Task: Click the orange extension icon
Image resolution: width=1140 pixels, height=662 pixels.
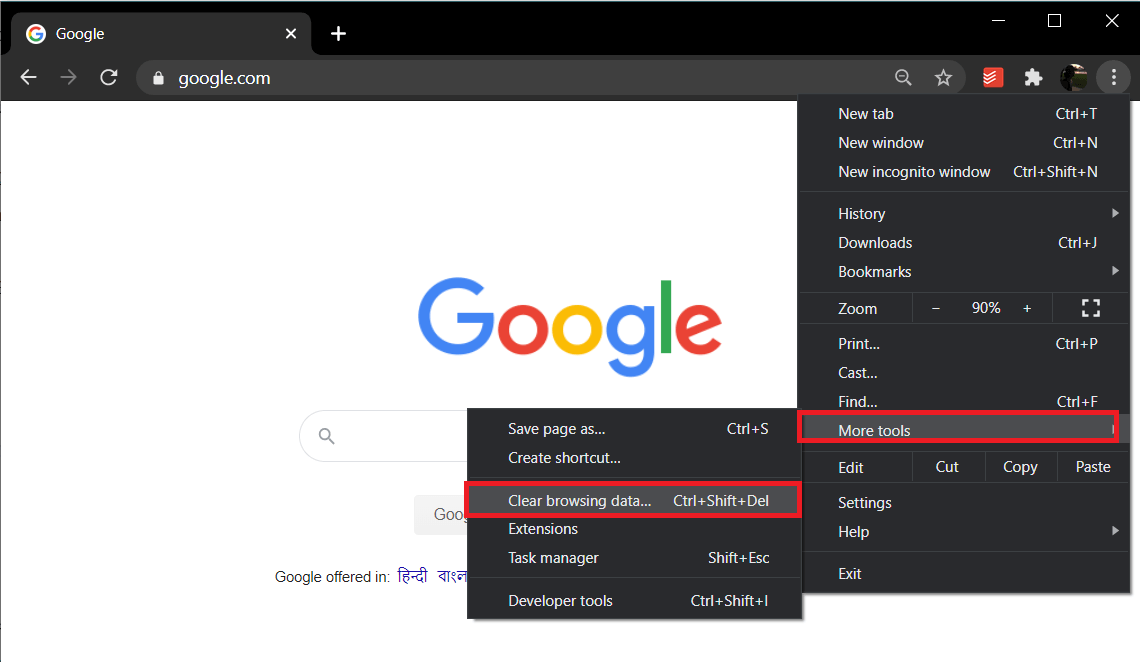Action: pos(992,77)
